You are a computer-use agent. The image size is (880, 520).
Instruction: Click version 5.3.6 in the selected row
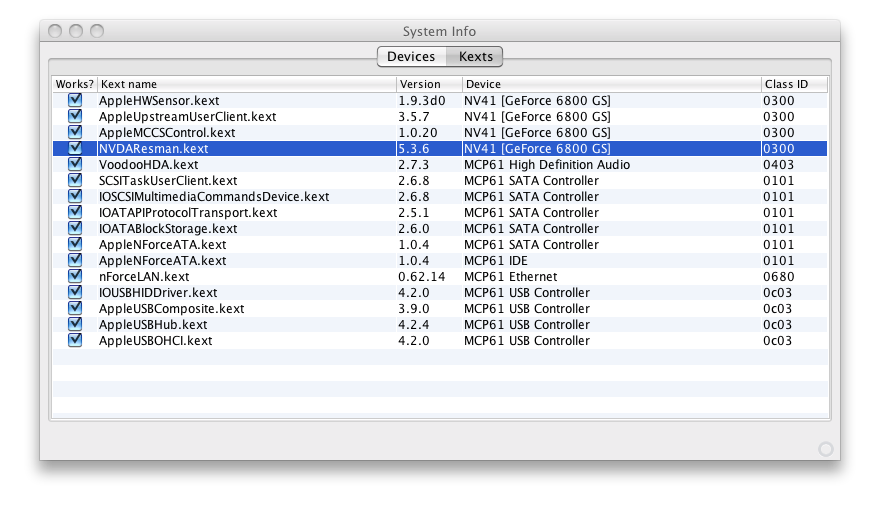[x=414, y=149]
